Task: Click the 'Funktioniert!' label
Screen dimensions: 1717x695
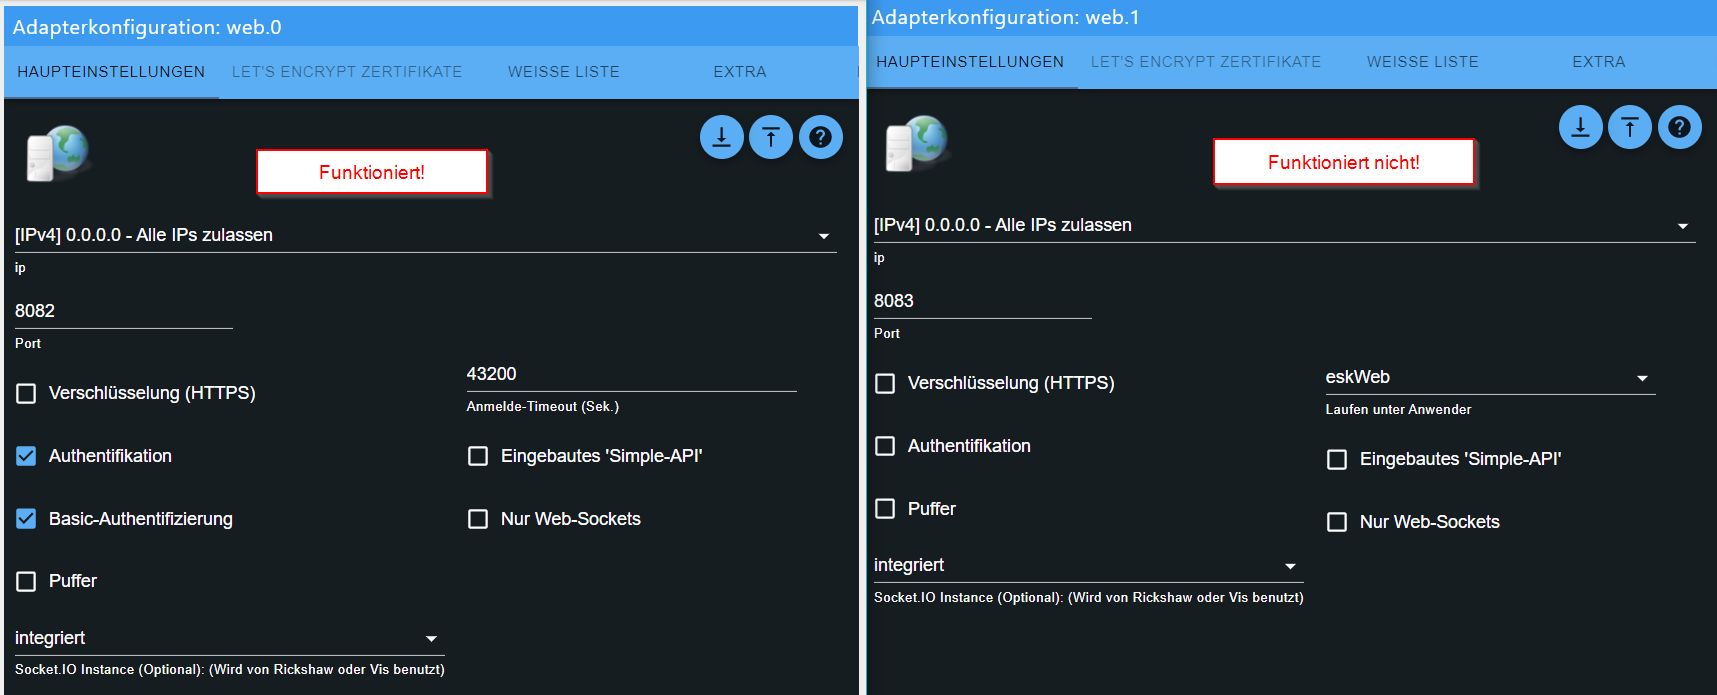Action: pos(372,172)
